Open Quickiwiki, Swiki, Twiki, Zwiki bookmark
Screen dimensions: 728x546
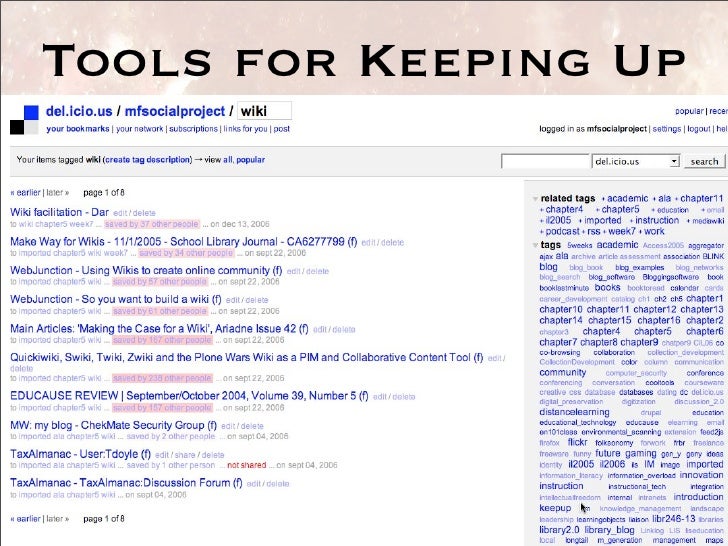247,358
